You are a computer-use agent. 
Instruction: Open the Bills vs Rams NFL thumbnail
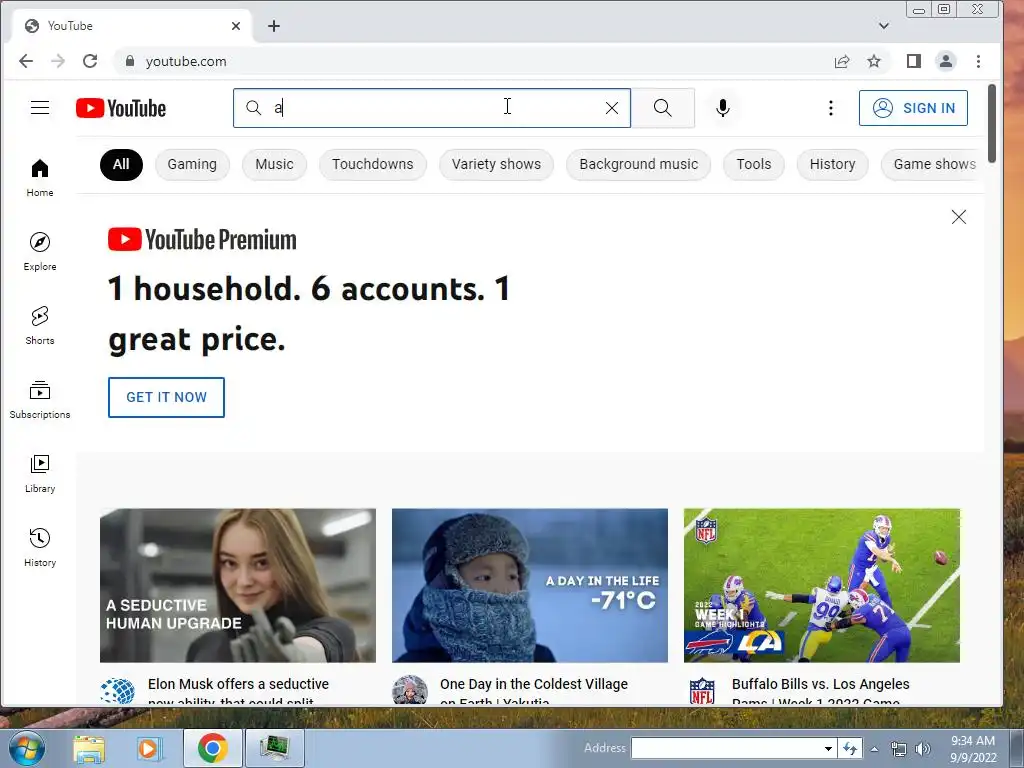822,585
